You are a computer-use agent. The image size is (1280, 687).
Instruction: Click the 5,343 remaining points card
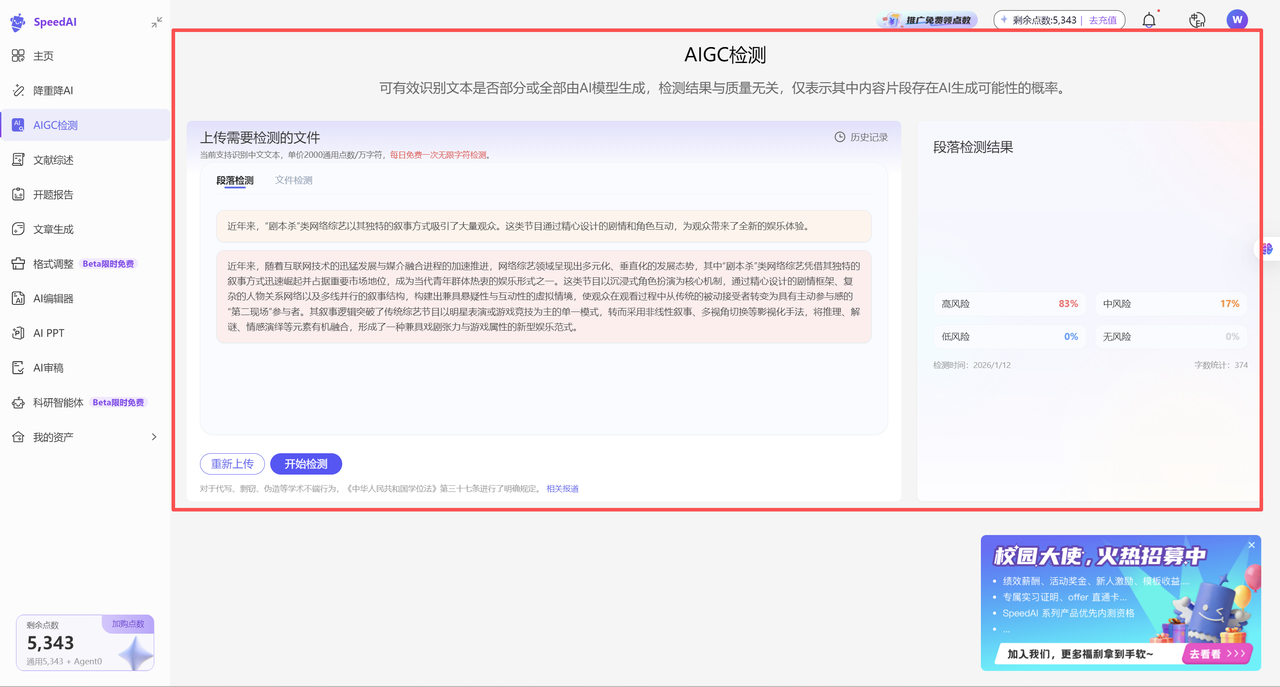[85, 643]
